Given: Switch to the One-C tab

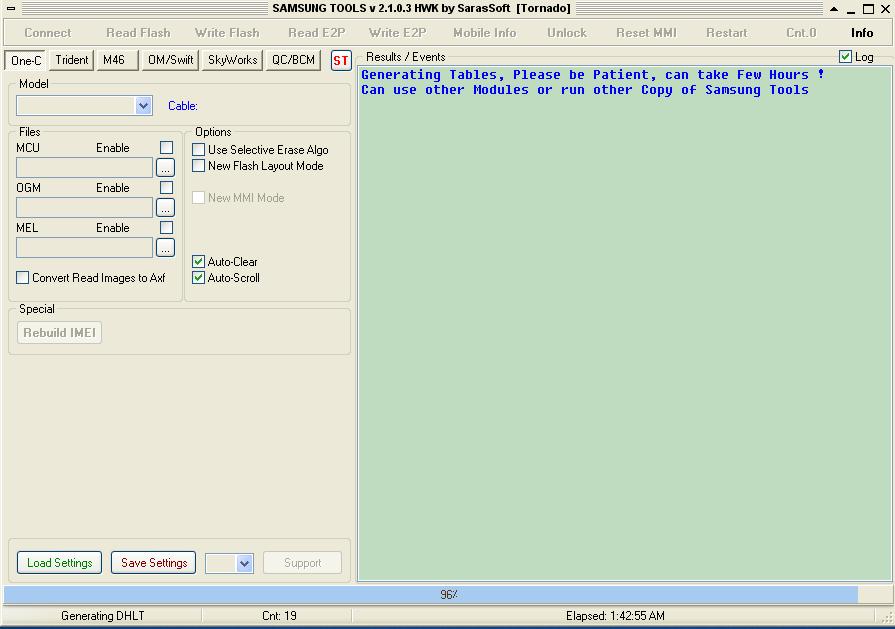Looking at the screenshot, I should pos(26,61).
